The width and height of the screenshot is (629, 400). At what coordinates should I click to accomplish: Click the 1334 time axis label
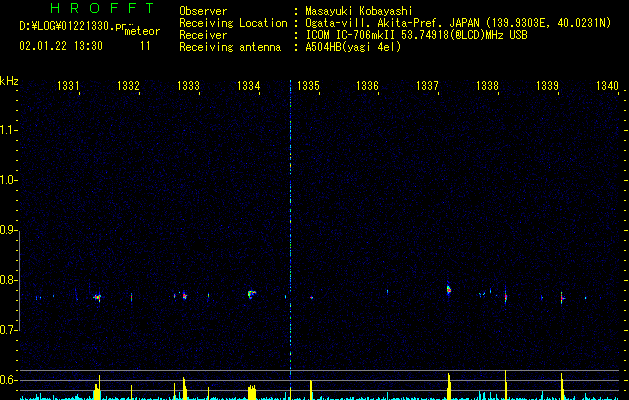point(248,86)
